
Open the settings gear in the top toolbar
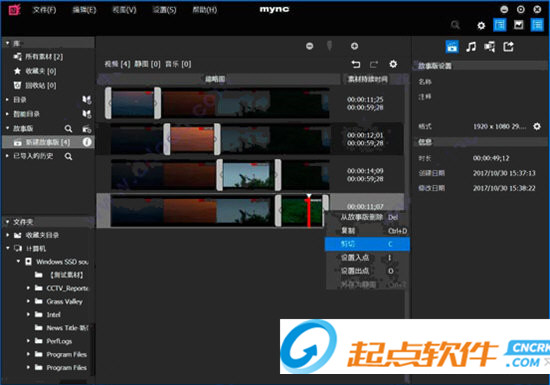tap(481, 25)
